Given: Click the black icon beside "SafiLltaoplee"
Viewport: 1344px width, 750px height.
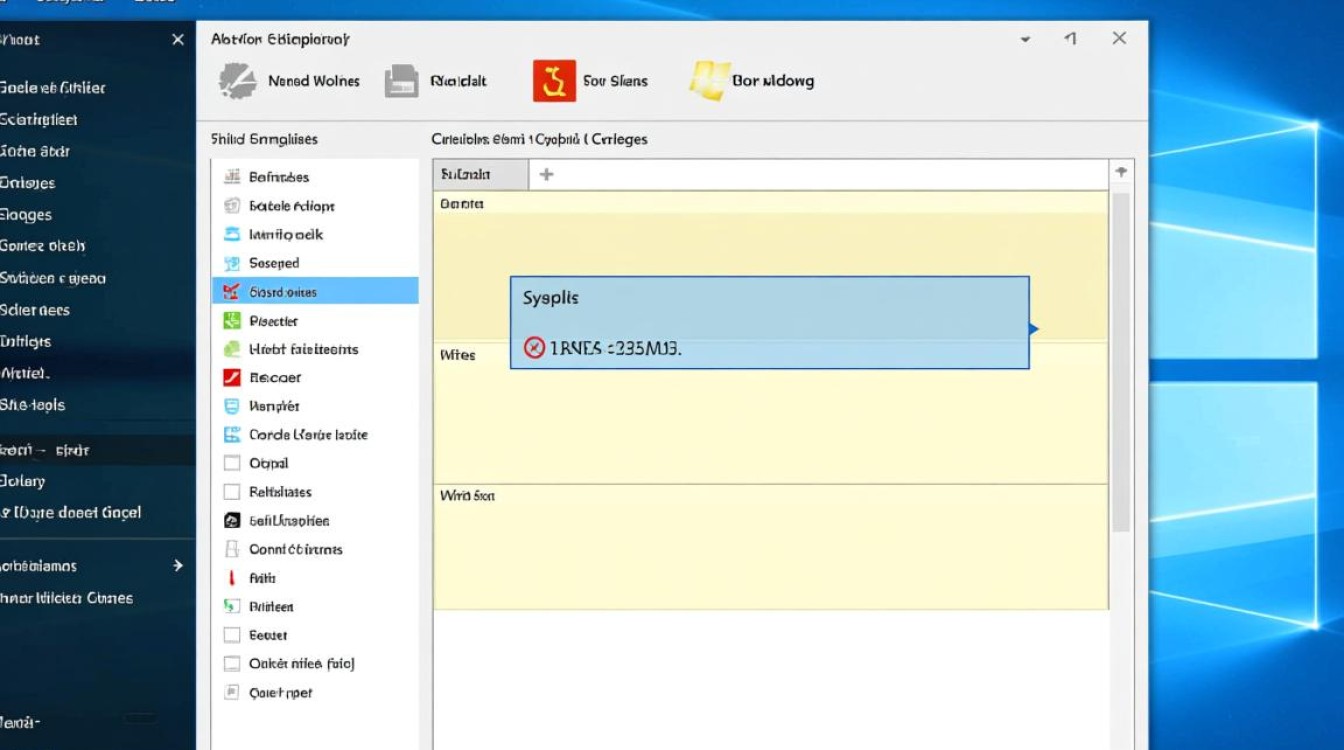Looking at the screenshot, I should coord(232,521).
